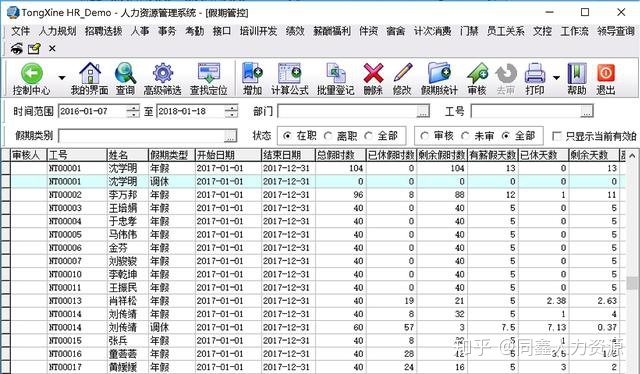Open 假期统计 folder icon
This screenshot has width=640, height=374.
tap(439, 73)
